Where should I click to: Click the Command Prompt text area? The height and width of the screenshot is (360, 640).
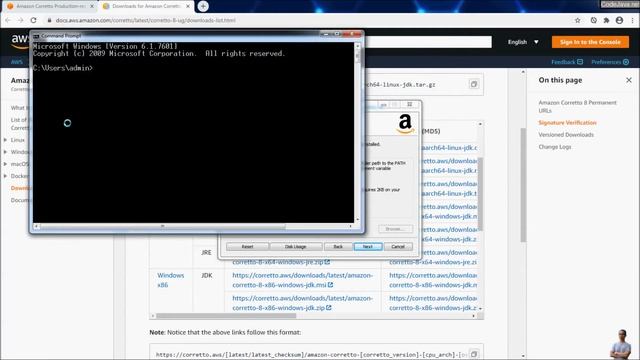[193, 133]
